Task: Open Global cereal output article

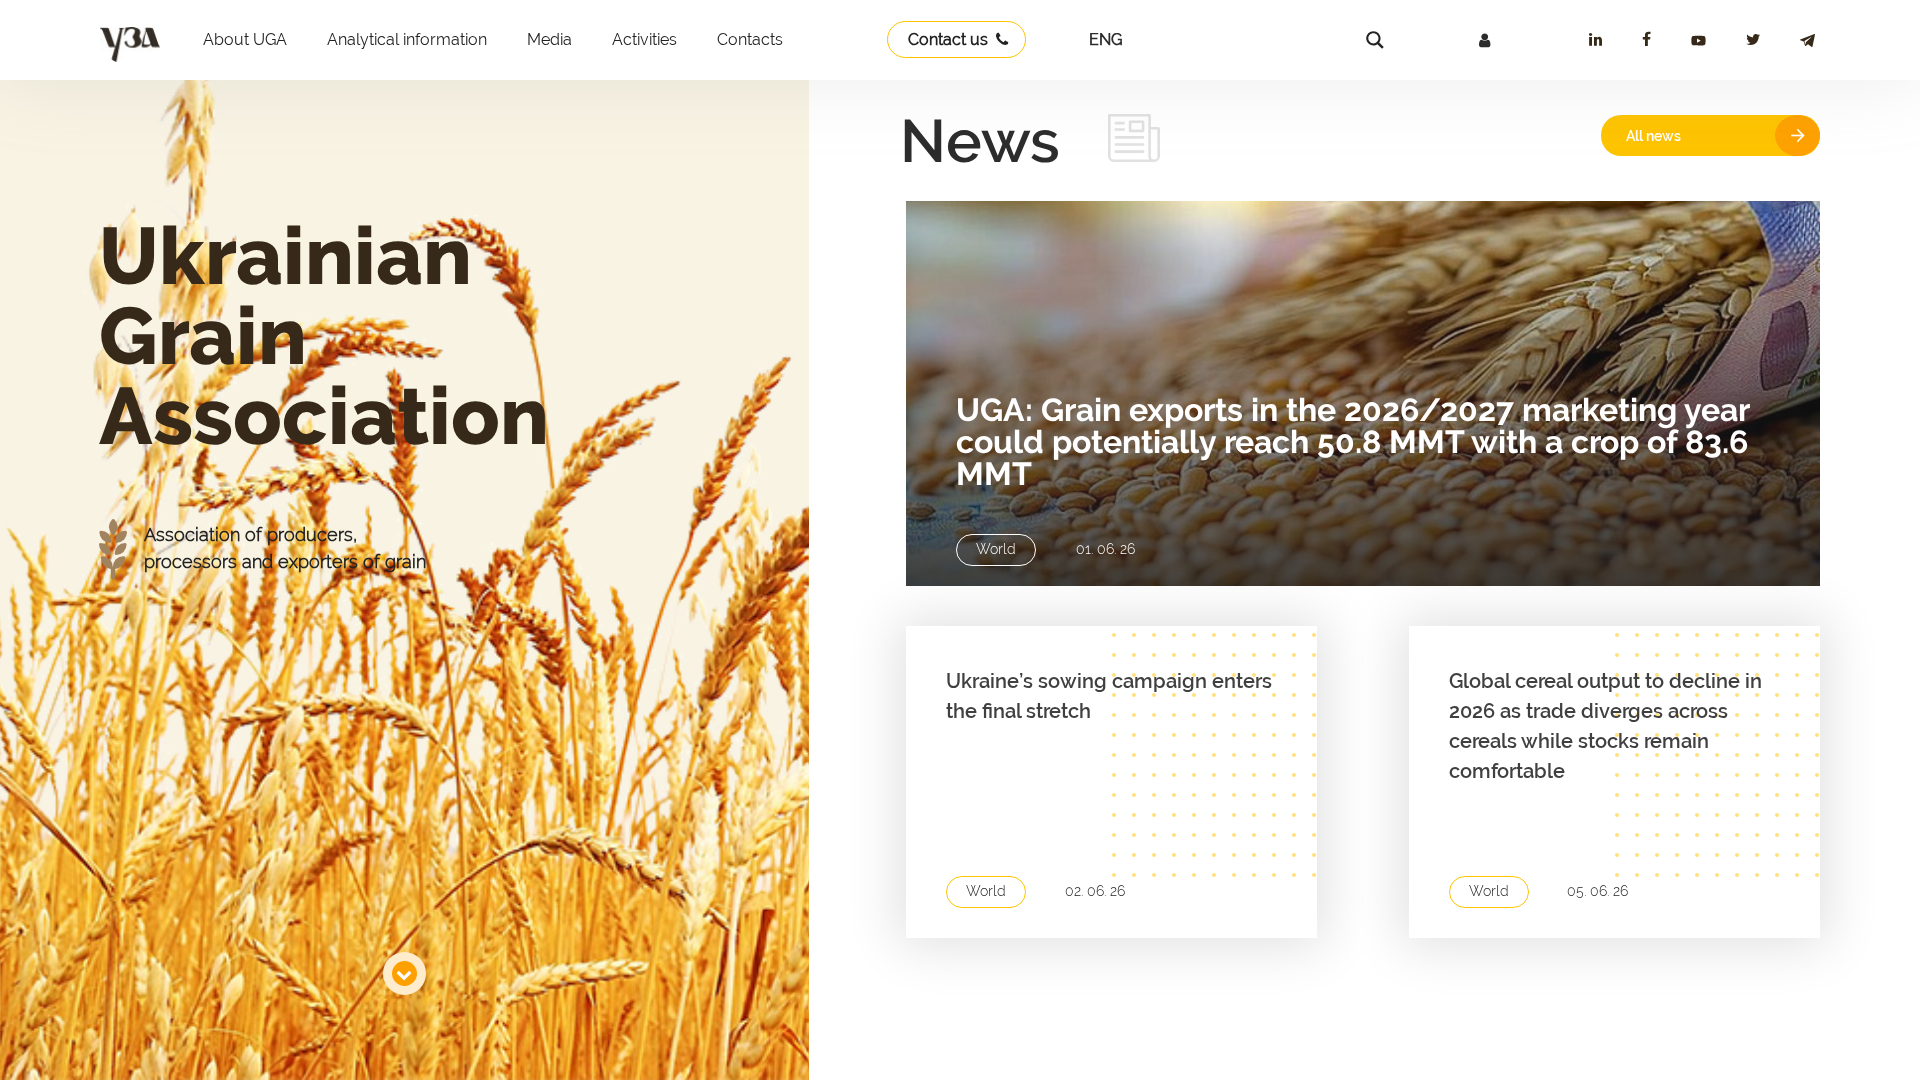Action: click(1605, 726)
